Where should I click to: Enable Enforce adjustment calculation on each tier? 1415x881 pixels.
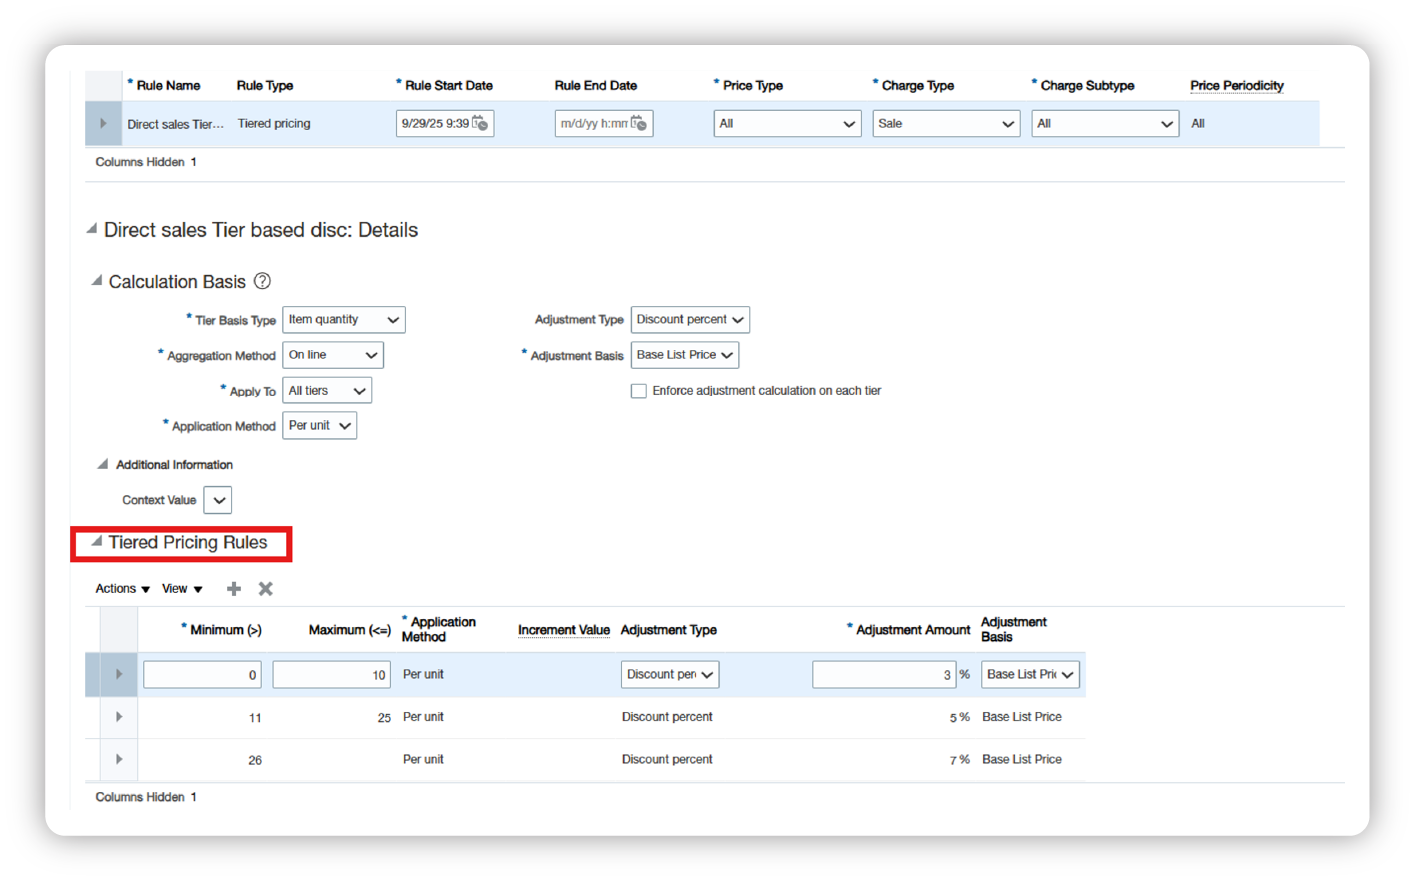(x=639, y=390)
